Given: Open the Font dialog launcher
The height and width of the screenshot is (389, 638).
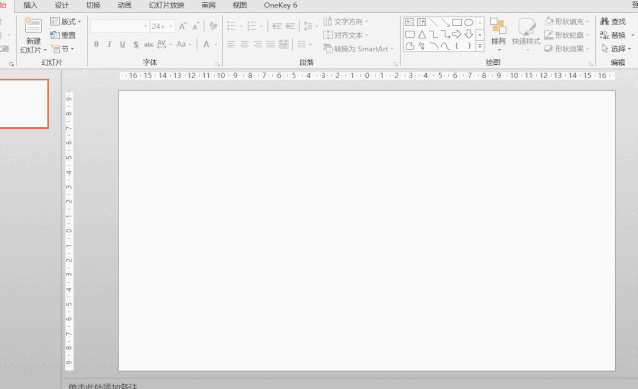Looking at the screenshot, I should pyautogui.click(x=218, y=64).
